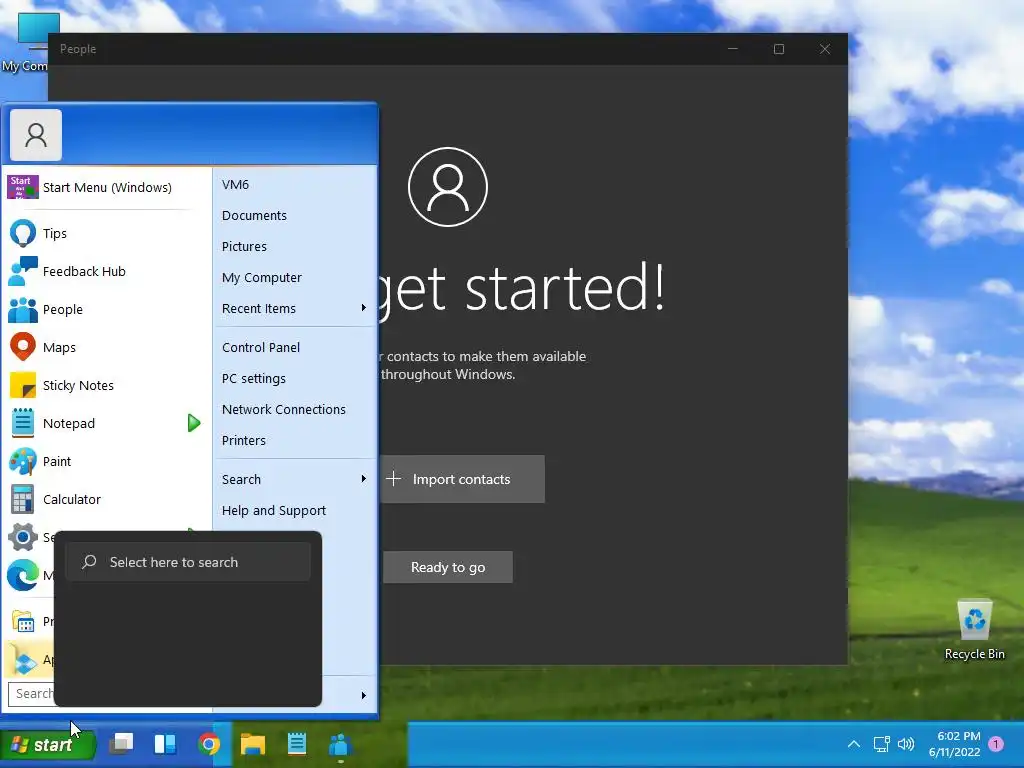Select the Recycle Bin desktop icon
Viewport: 1024px width, 768px height.
tap(974, 630)
